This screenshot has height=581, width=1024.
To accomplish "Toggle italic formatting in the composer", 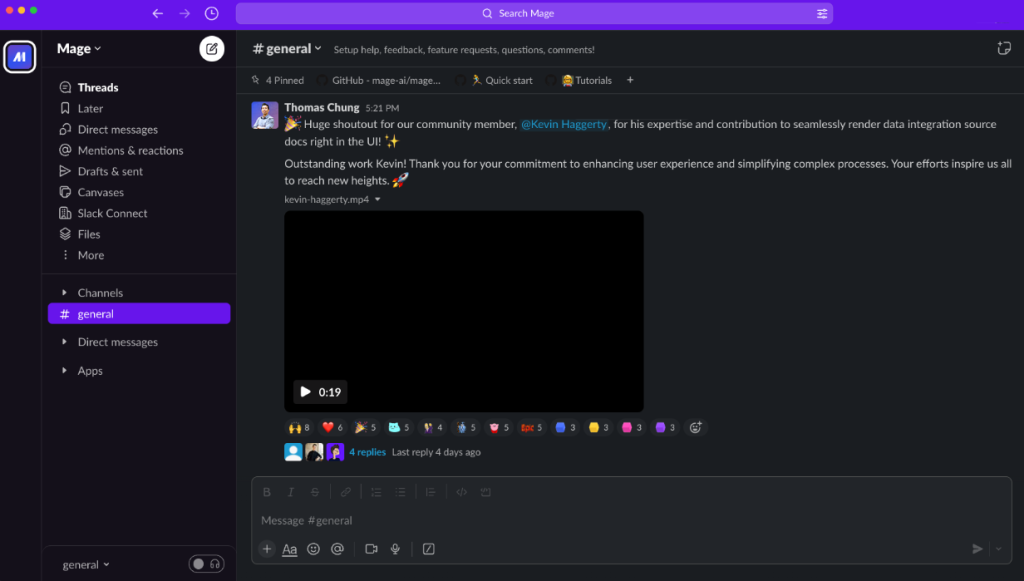I will pyautogui.click(x=291, y=492).
